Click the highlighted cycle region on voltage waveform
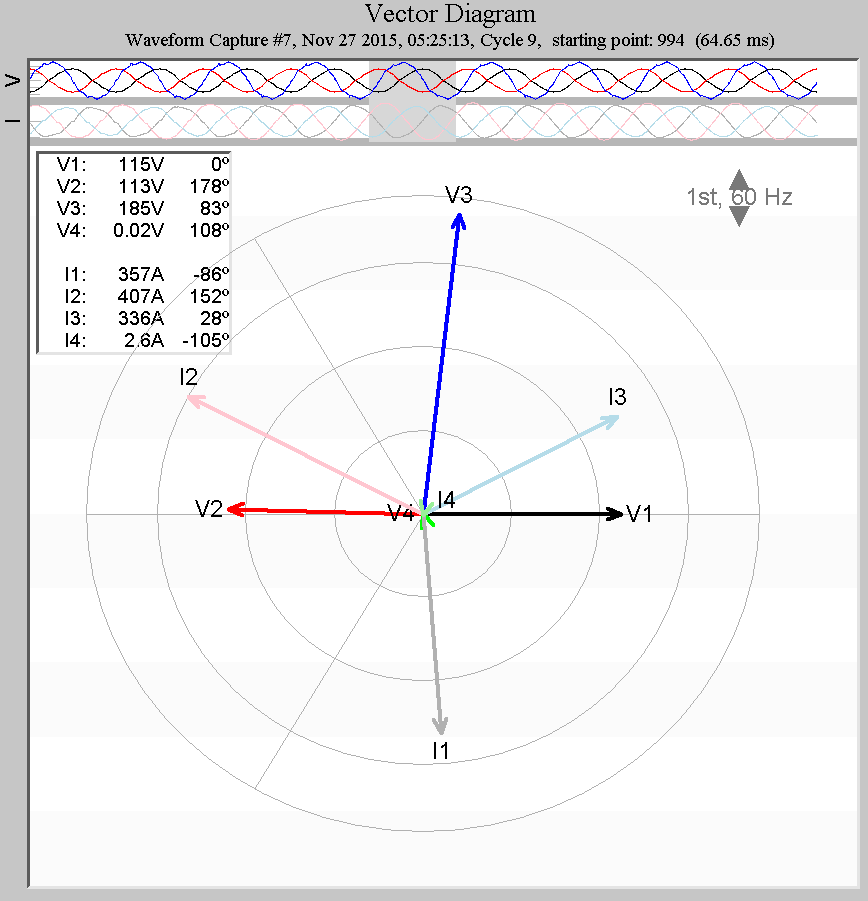Image resolution: width=868 pixels, height=901 pixels. point(412,78)
